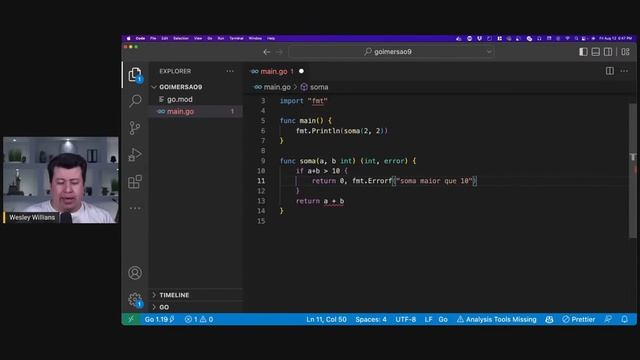The width and height of the screenshot is (640, 360).
Task: Open the Explorer view in activity bar
Action: (x=135, y=75)
